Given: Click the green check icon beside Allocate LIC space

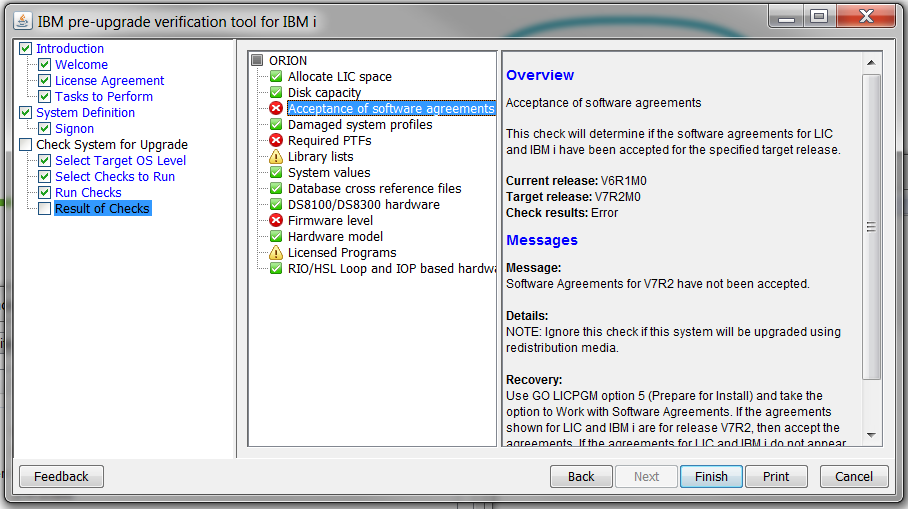Looking at the screenshot, I should 276,76.
